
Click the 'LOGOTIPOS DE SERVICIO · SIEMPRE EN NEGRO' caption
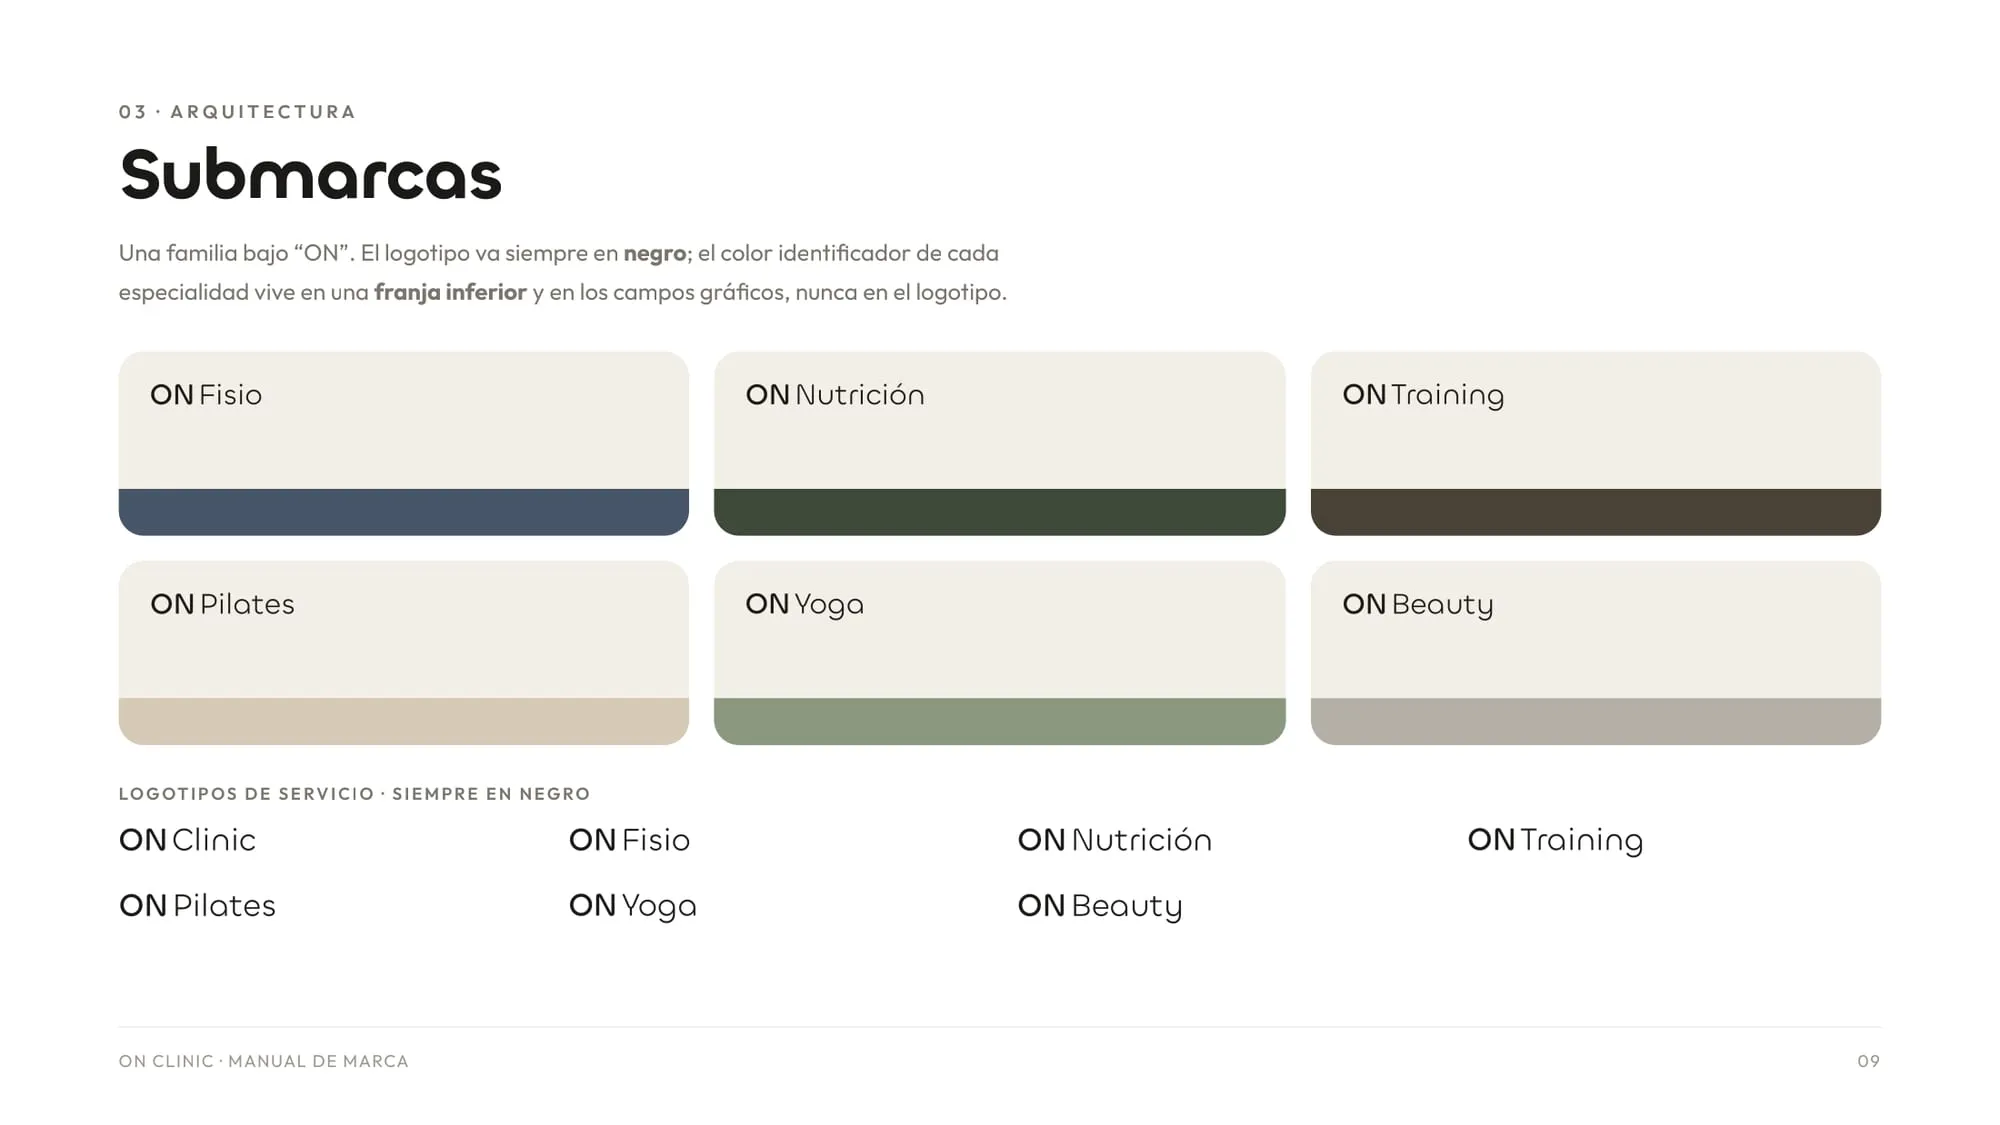coord(354,794)
